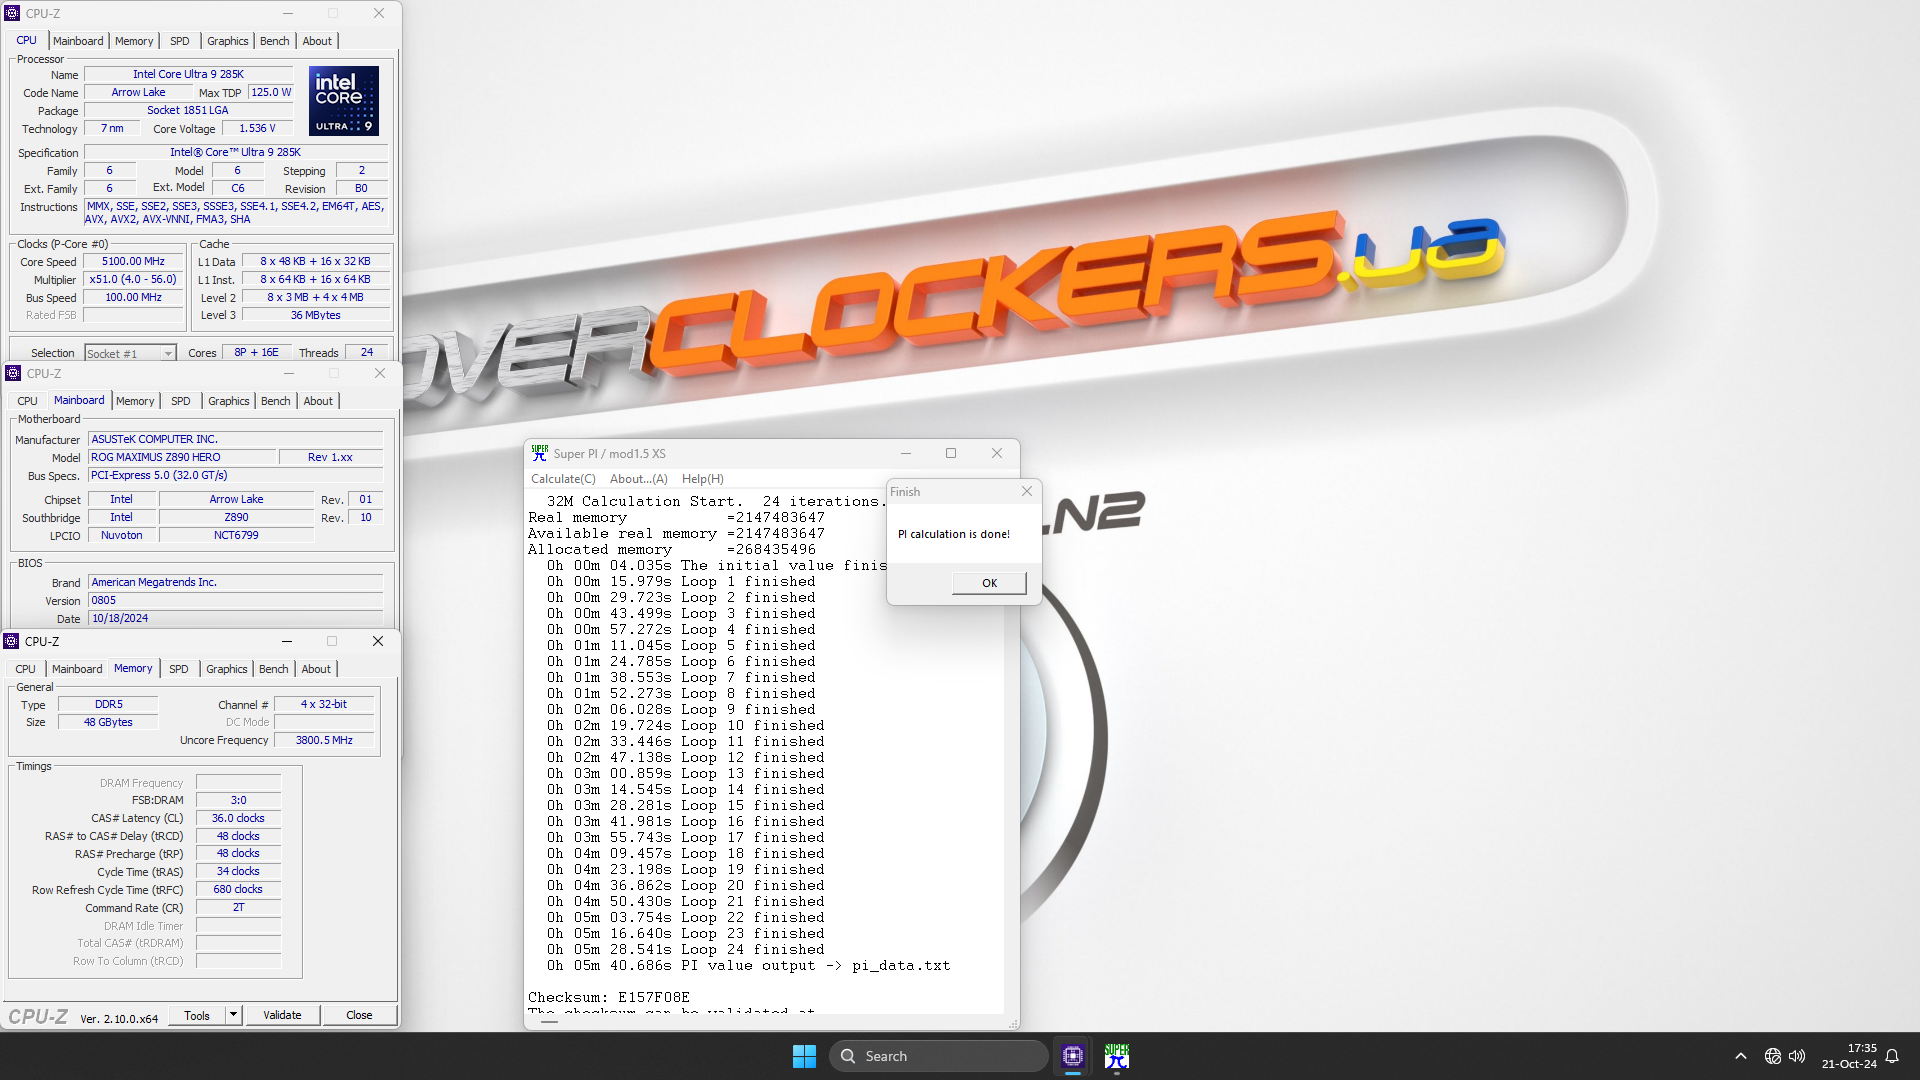Maximize the Super PI window
This screenshot has height=1080, width=1920.
tap(951, 453)
